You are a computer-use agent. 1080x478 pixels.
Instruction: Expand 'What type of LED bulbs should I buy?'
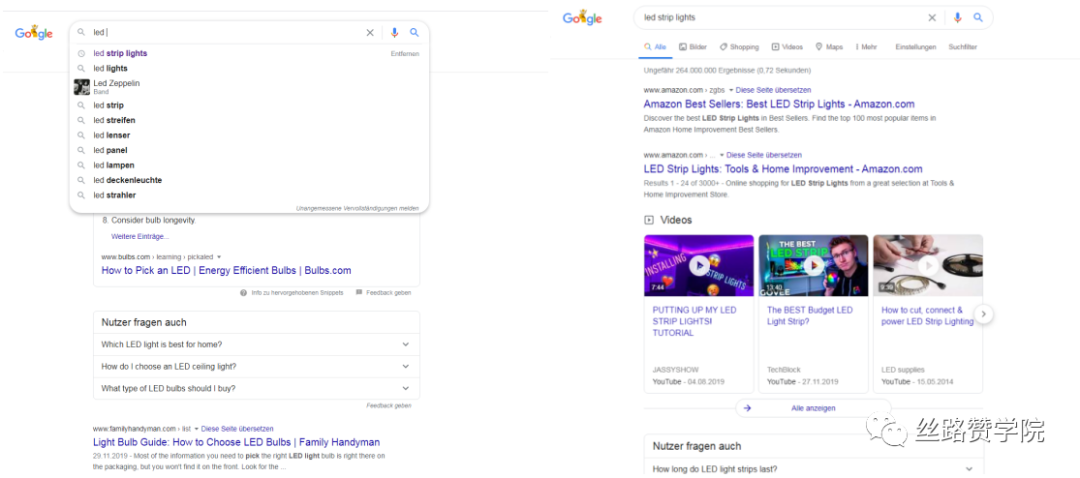(x=256, y=388)
